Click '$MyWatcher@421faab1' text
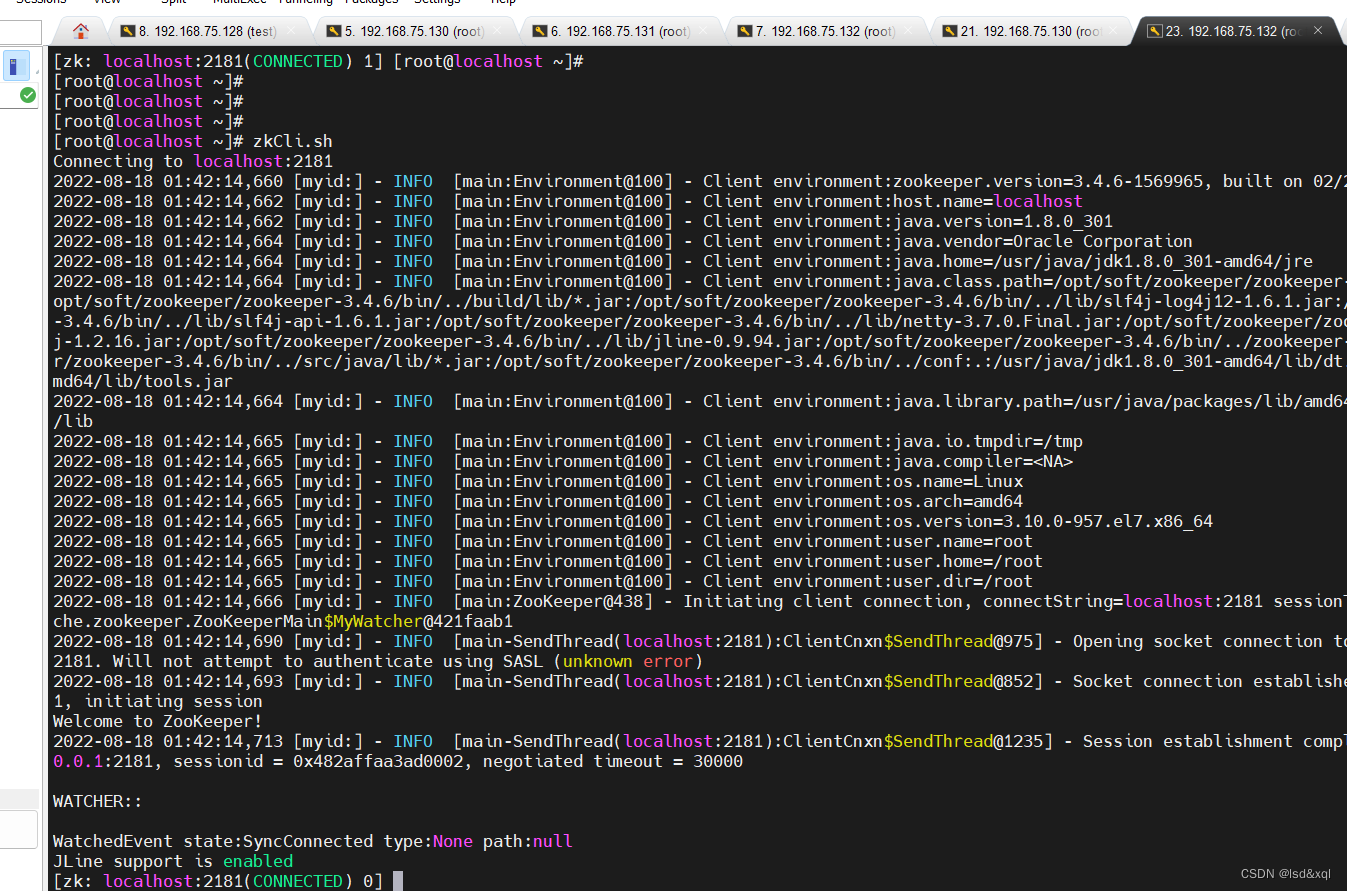 point(418,621)
